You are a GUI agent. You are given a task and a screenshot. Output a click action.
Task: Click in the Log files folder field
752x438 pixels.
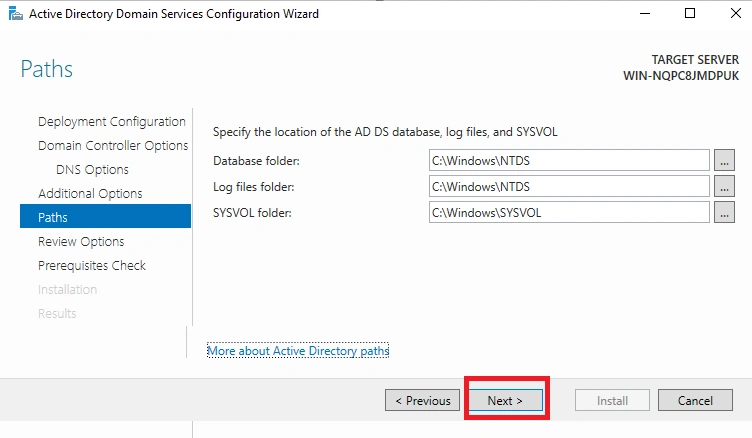tap(569, 186)
